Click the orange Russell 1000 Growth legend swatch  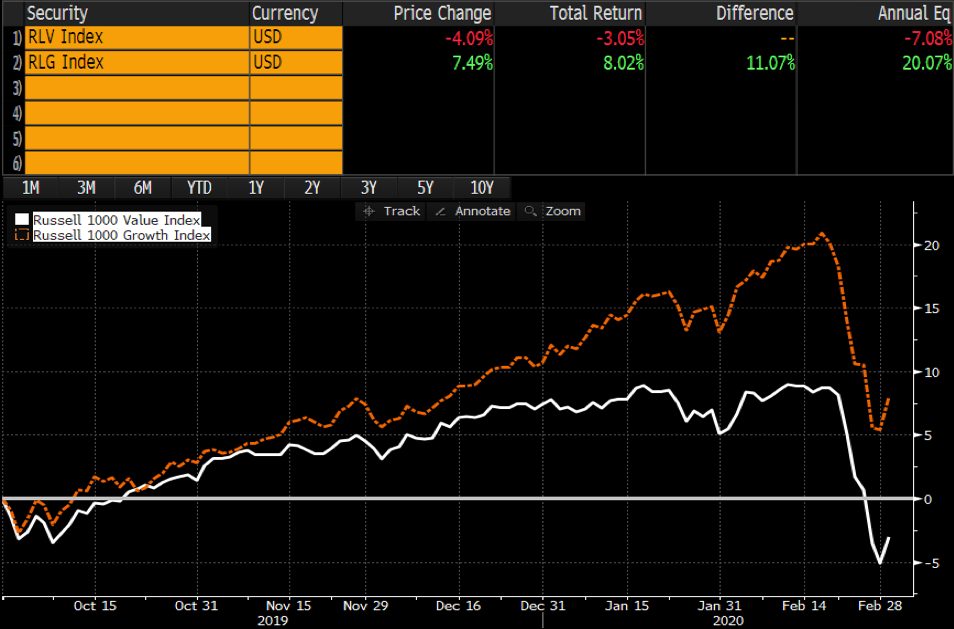pyautogui.click(x=22, y=235)
